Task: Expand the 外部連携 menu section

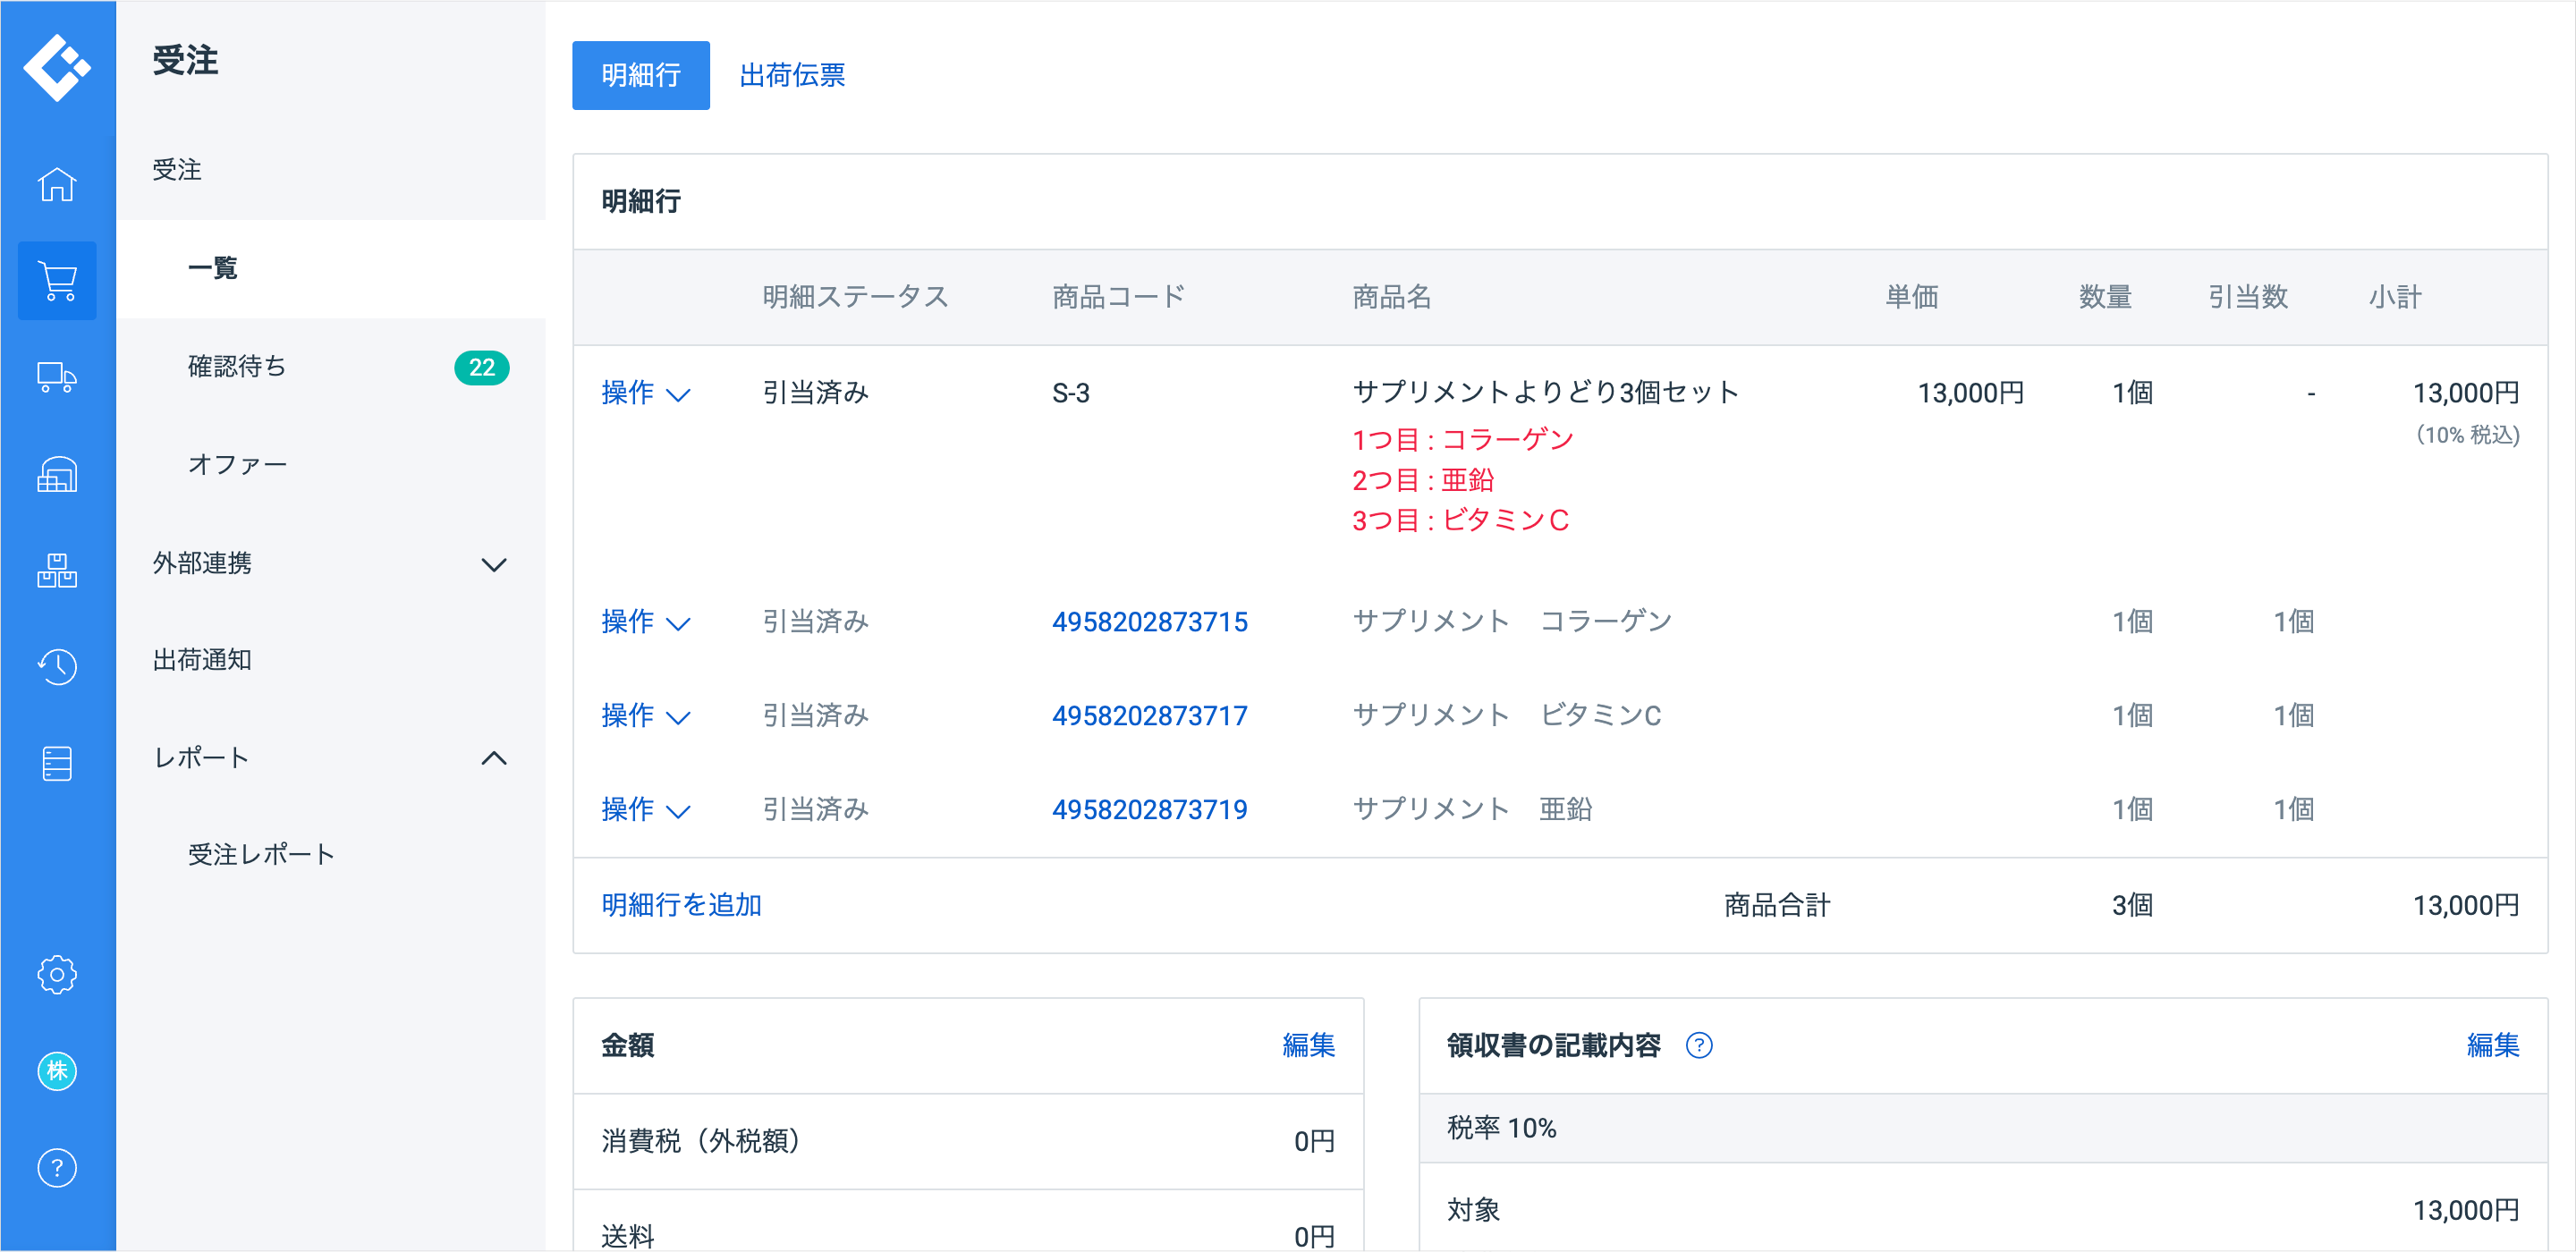Action: click(493, 564)
